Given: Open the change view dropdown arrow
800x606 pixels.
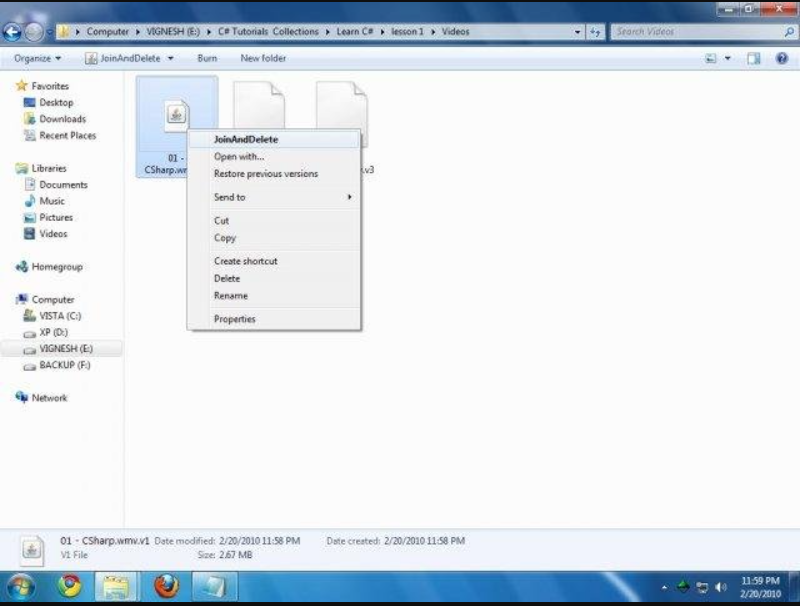Looking at the screenshot, I should coord(728,59).
